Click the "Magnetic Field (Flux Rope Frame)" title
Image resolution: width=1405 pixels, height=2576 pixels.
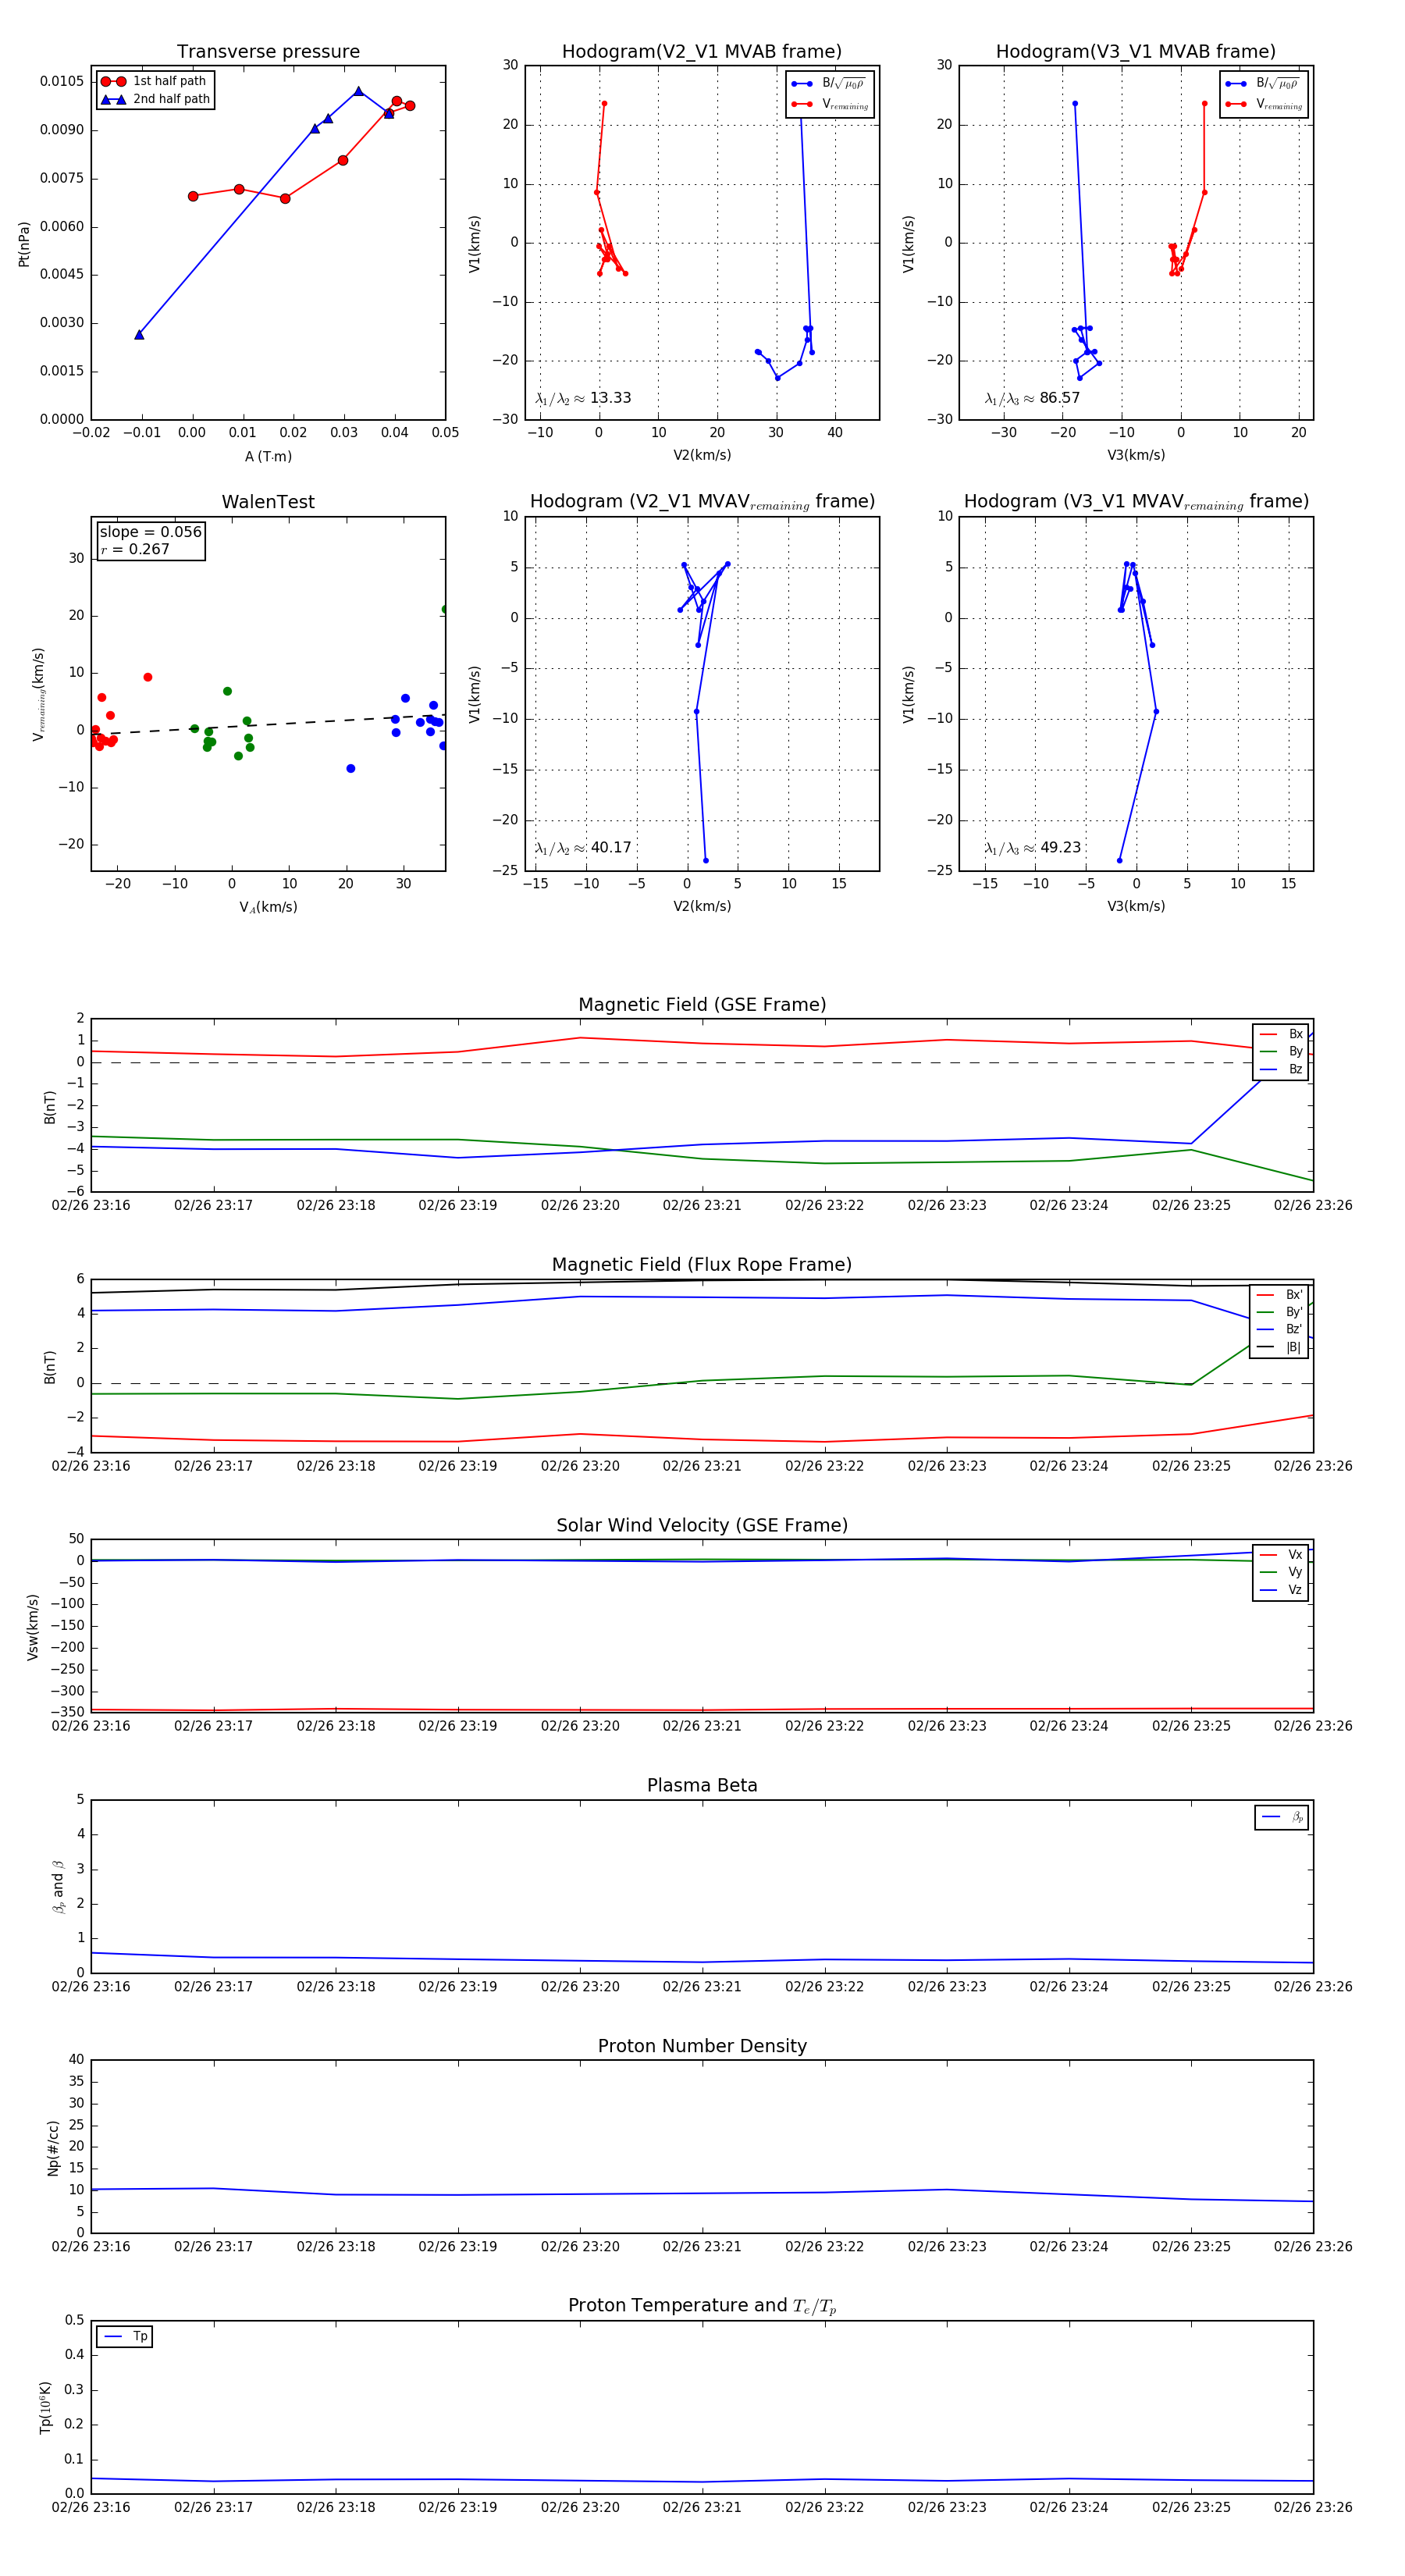click(702, 1265)
